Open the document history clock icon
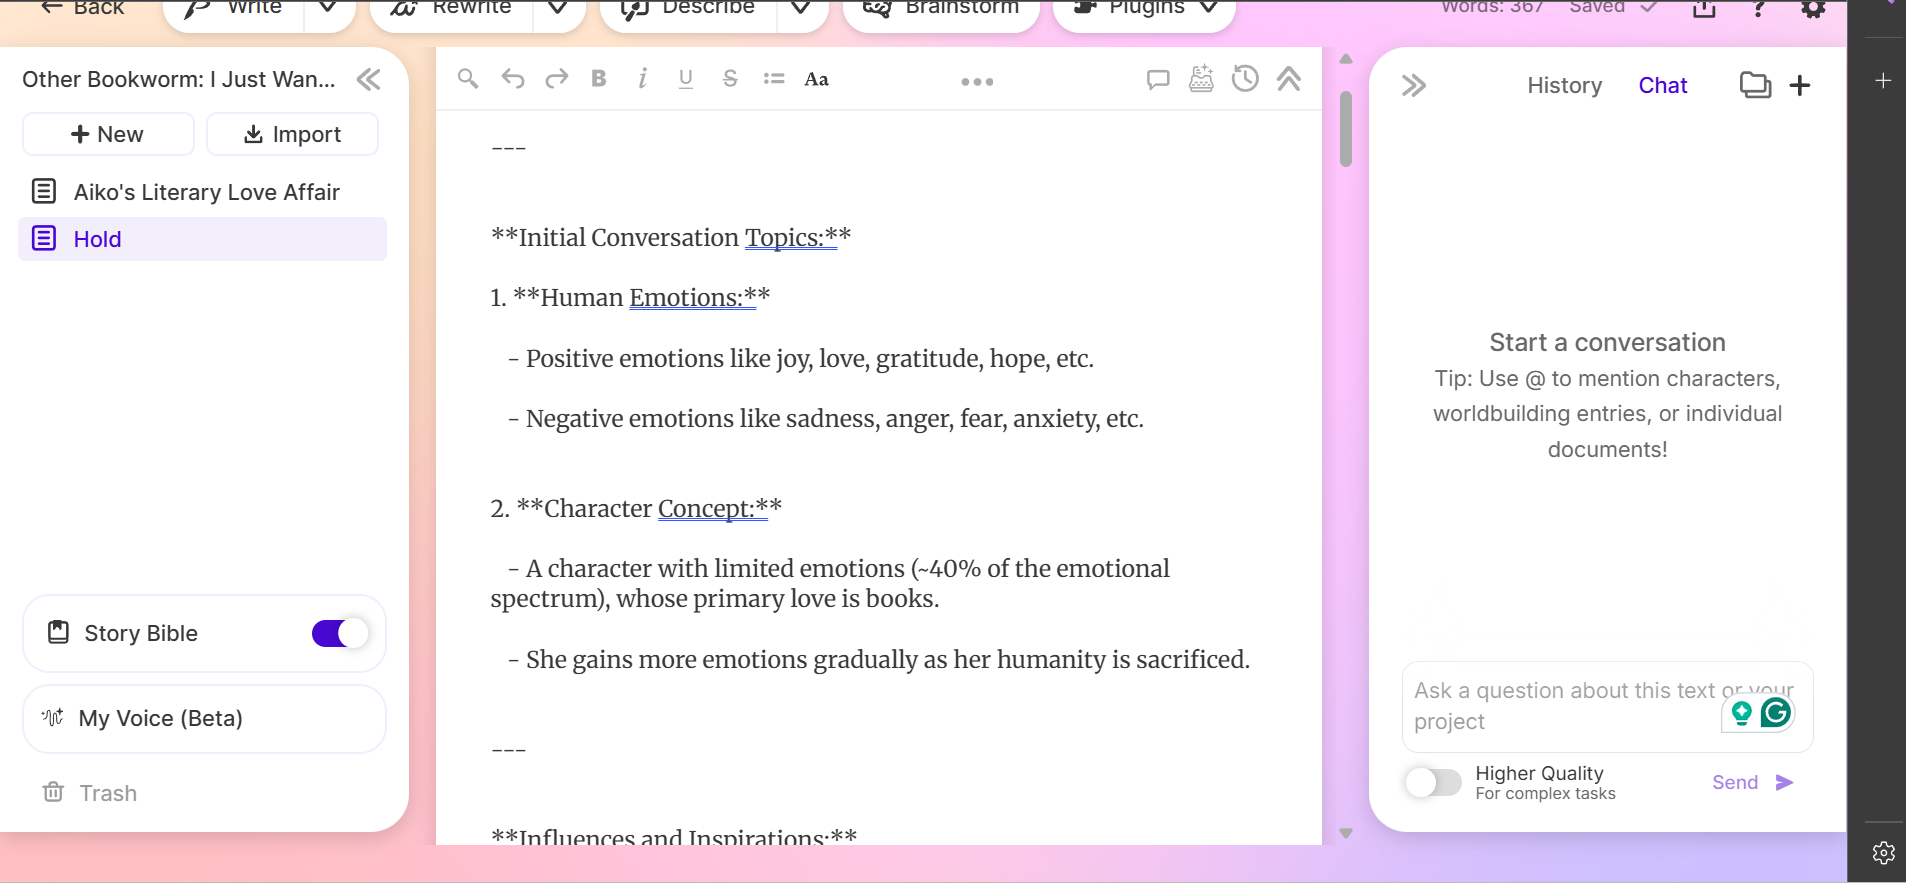1906x883 pixels. click(1245, 78)
